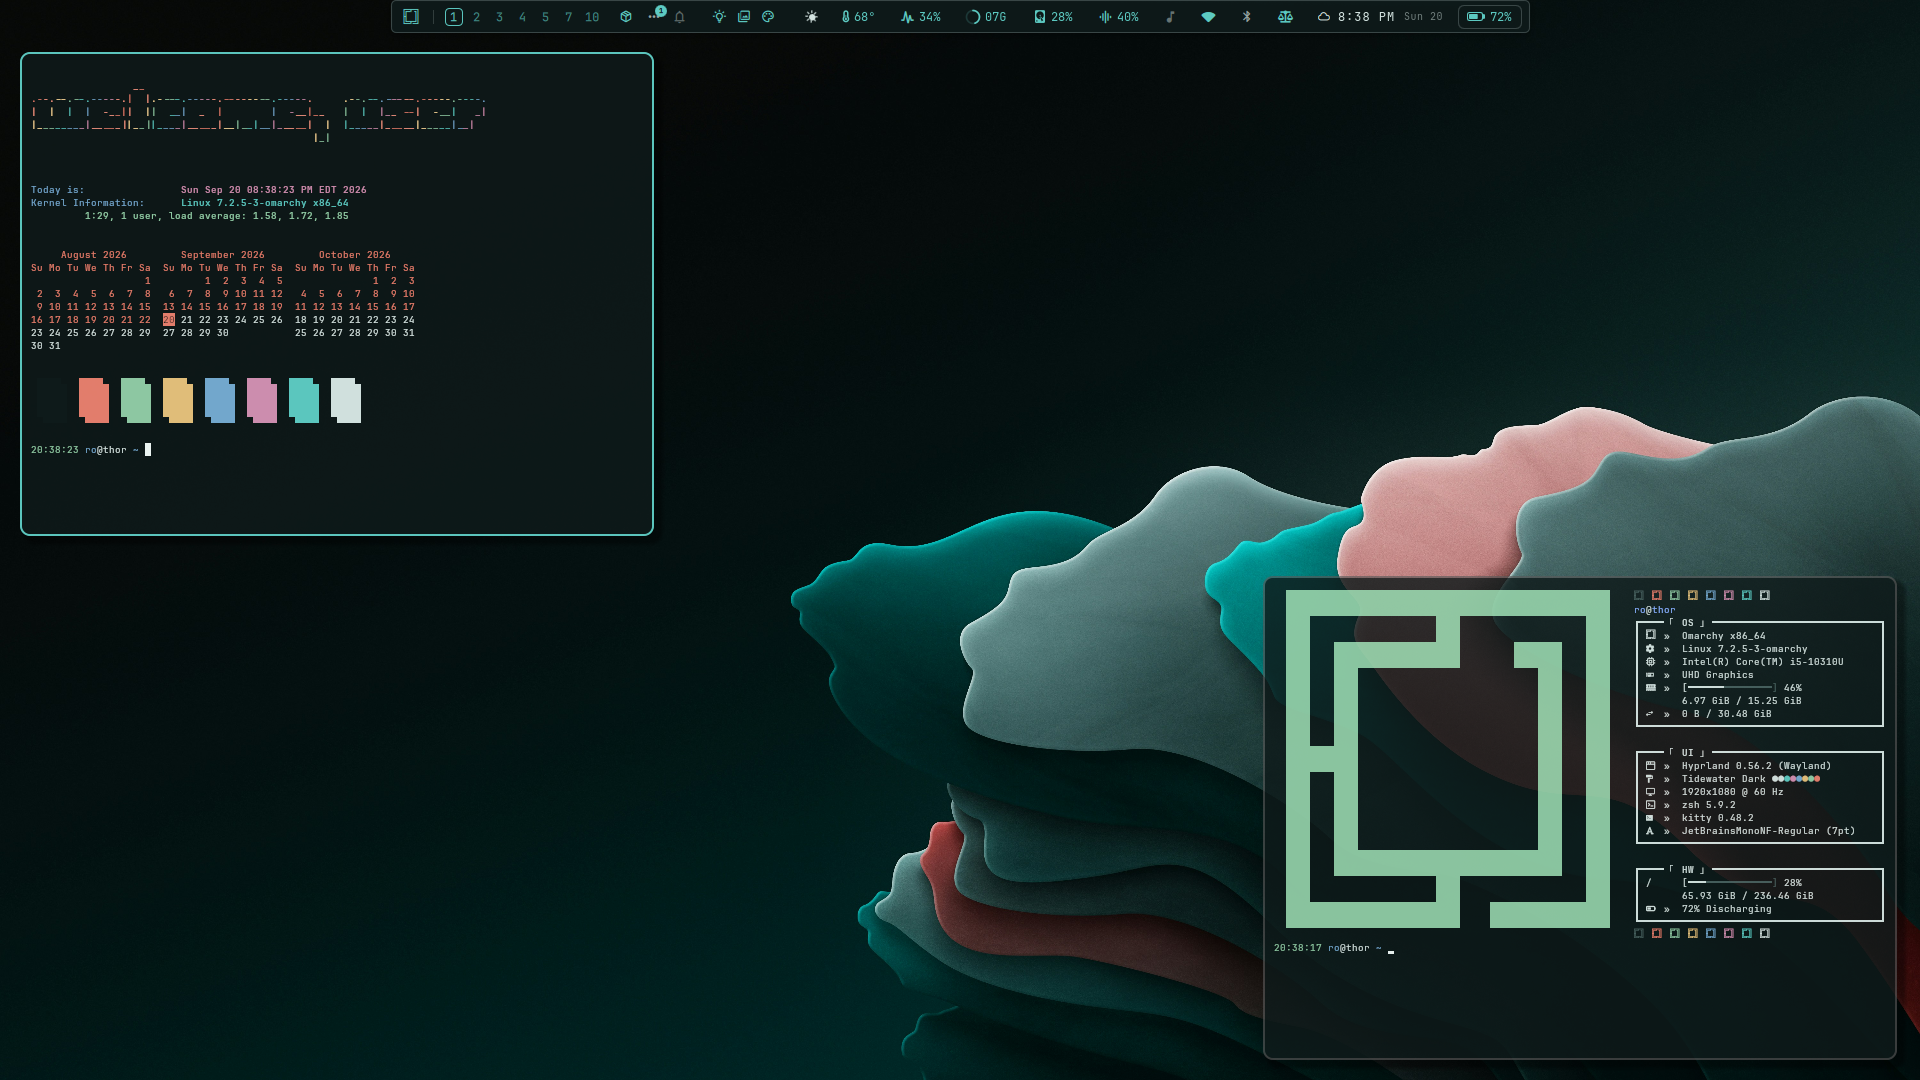This screenshot has height=1080, width=1920.
Task: Click the volume 40% indicator
Action: pos(1119,17)
